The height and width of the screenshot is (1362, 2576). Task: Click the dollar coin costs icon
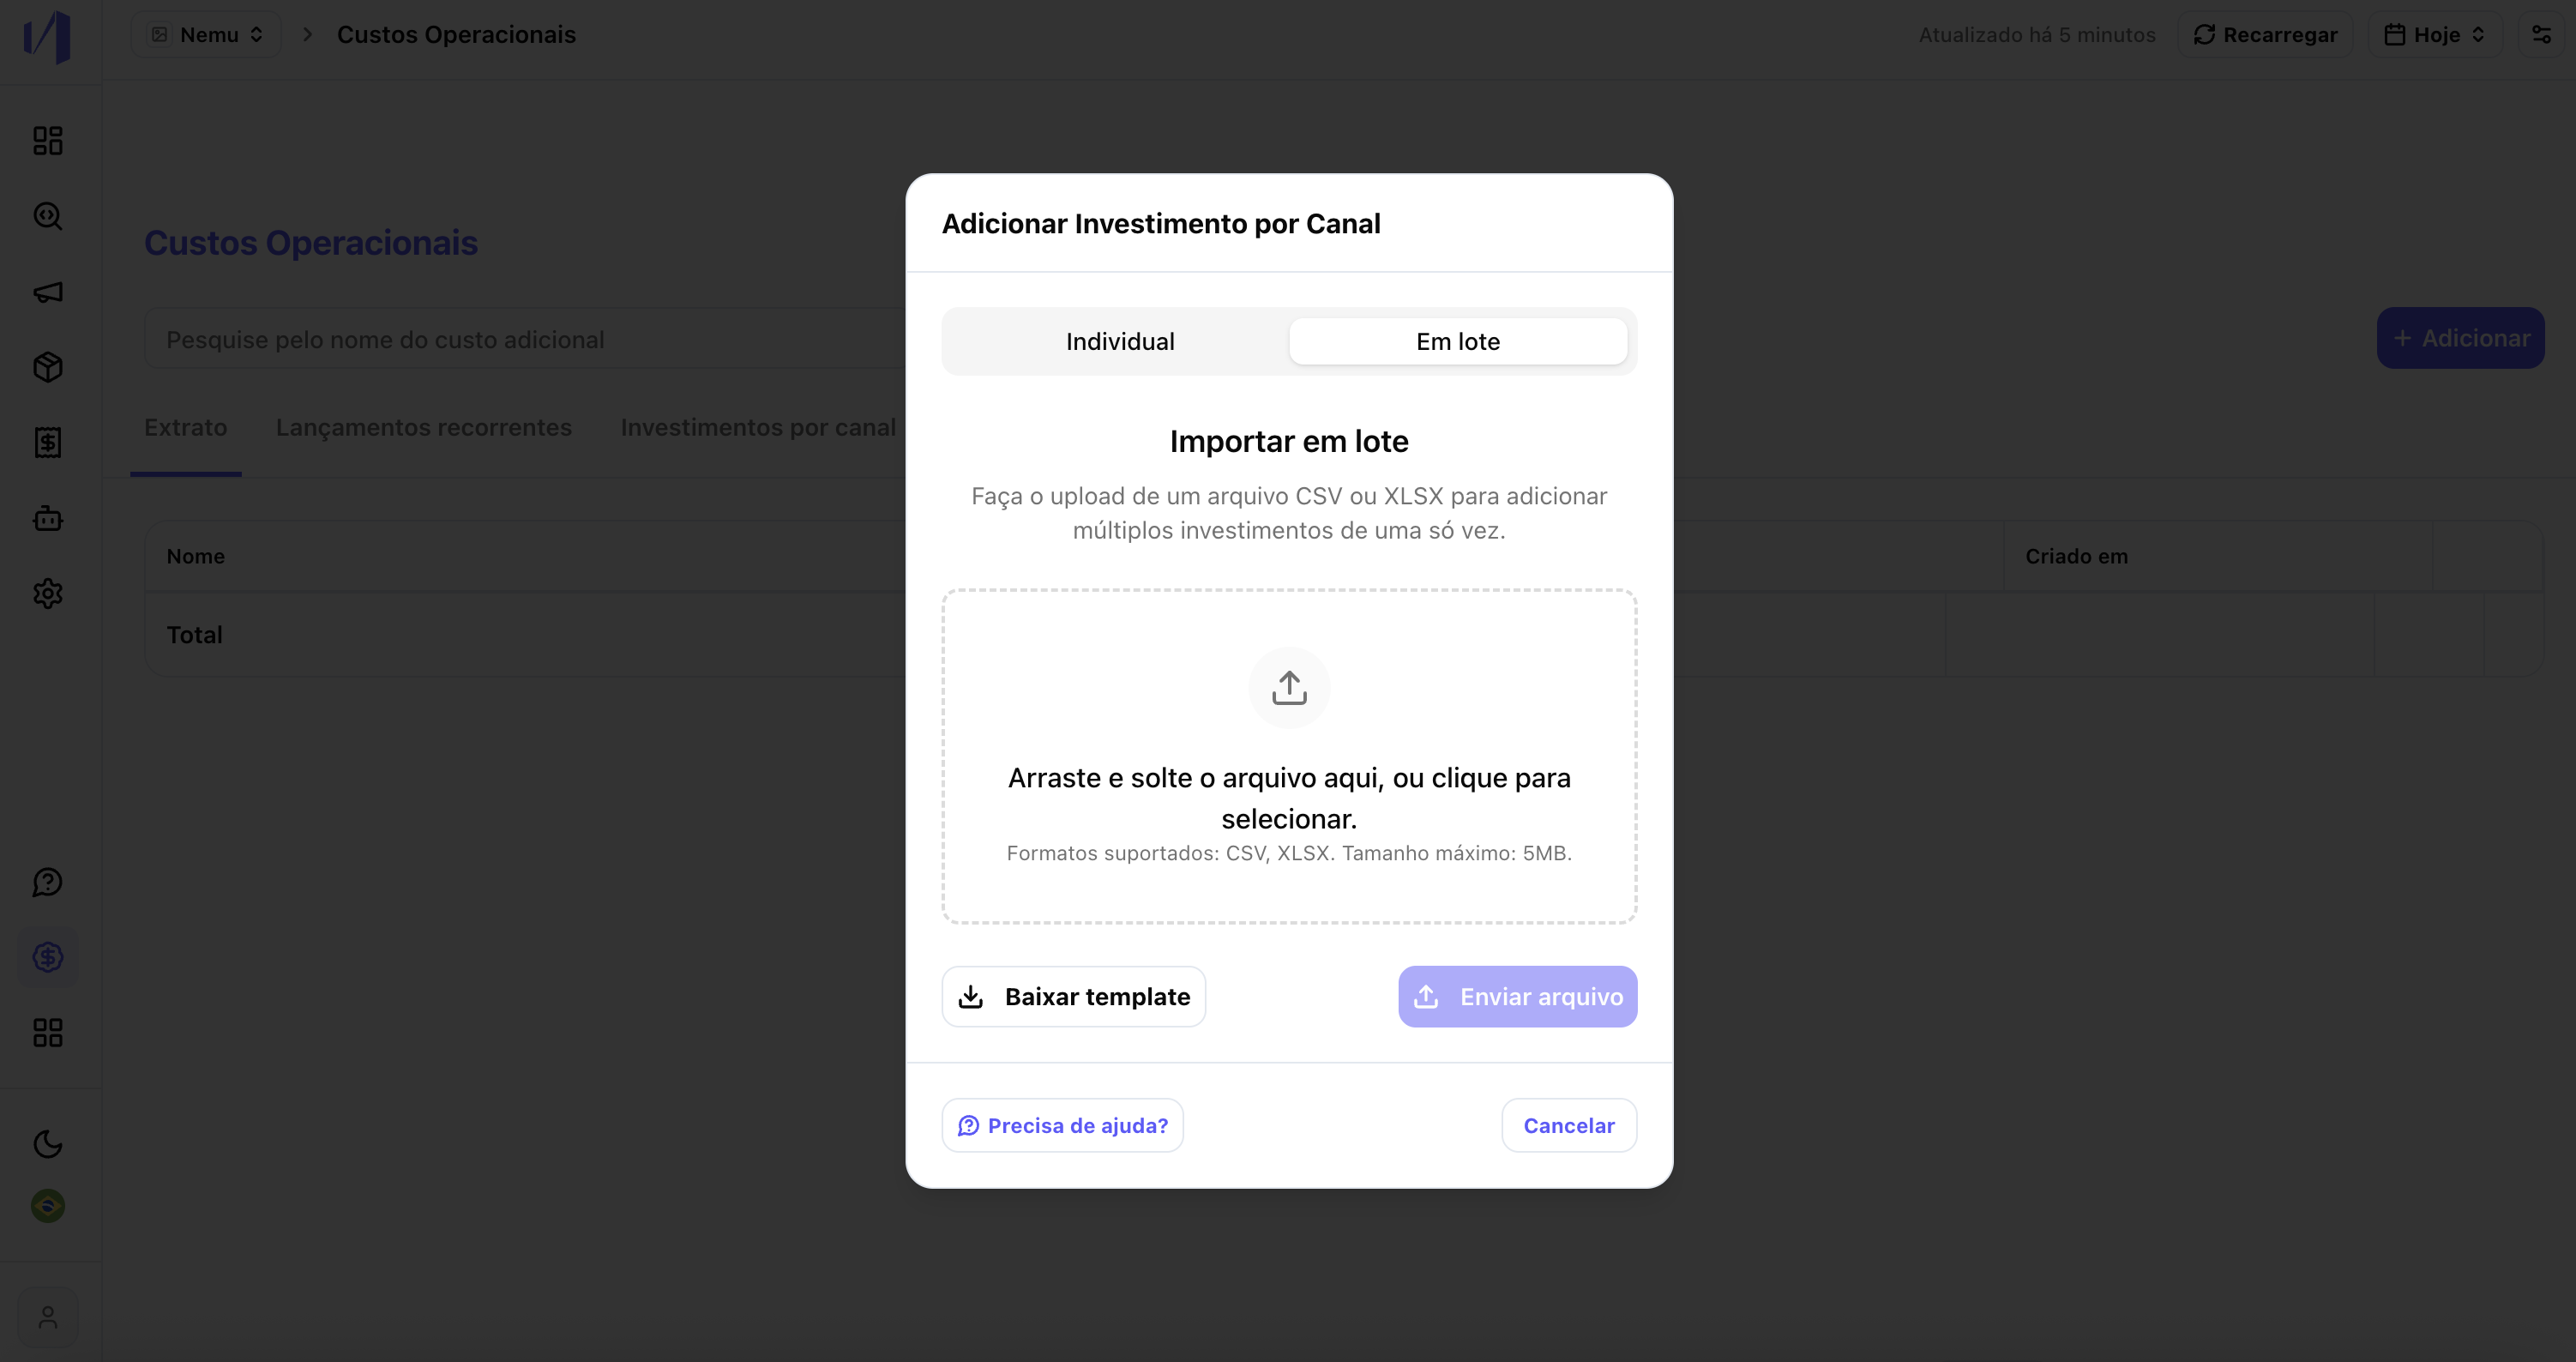tap(48, 957)
